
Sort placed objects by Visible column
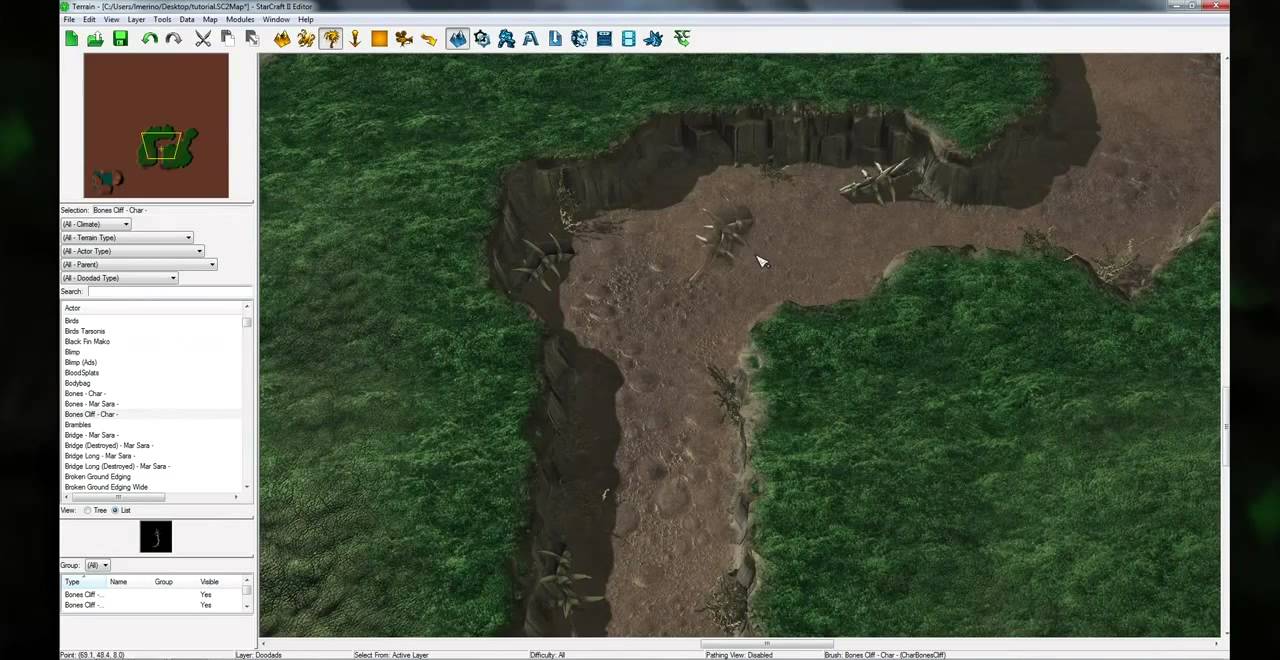pos(220,582)
